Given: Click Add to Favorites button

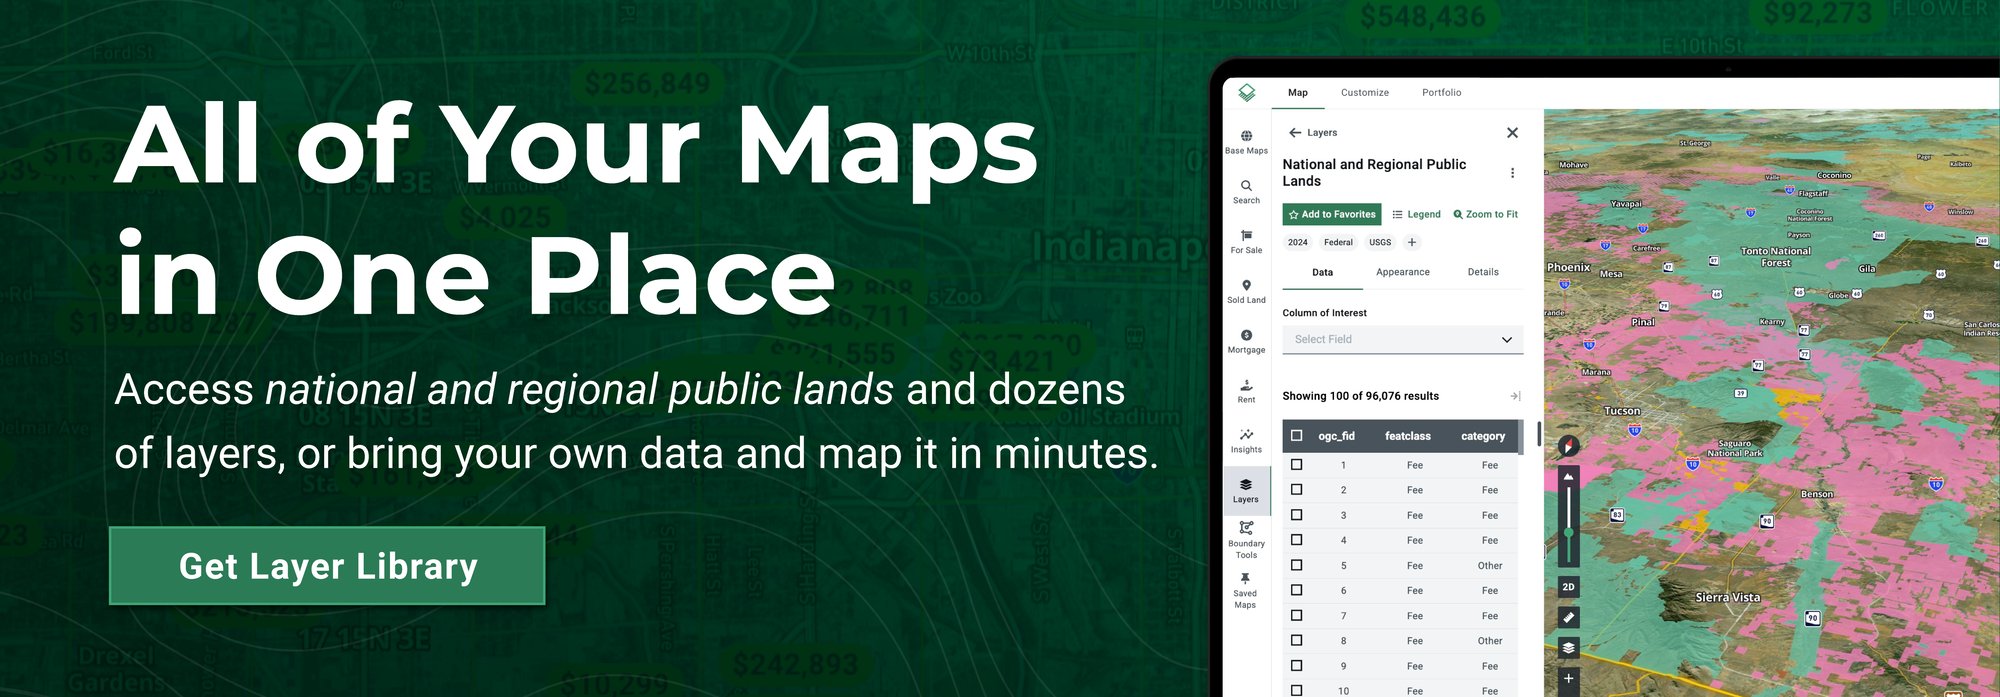Looking at the screenshot, I should (1331, 214).
